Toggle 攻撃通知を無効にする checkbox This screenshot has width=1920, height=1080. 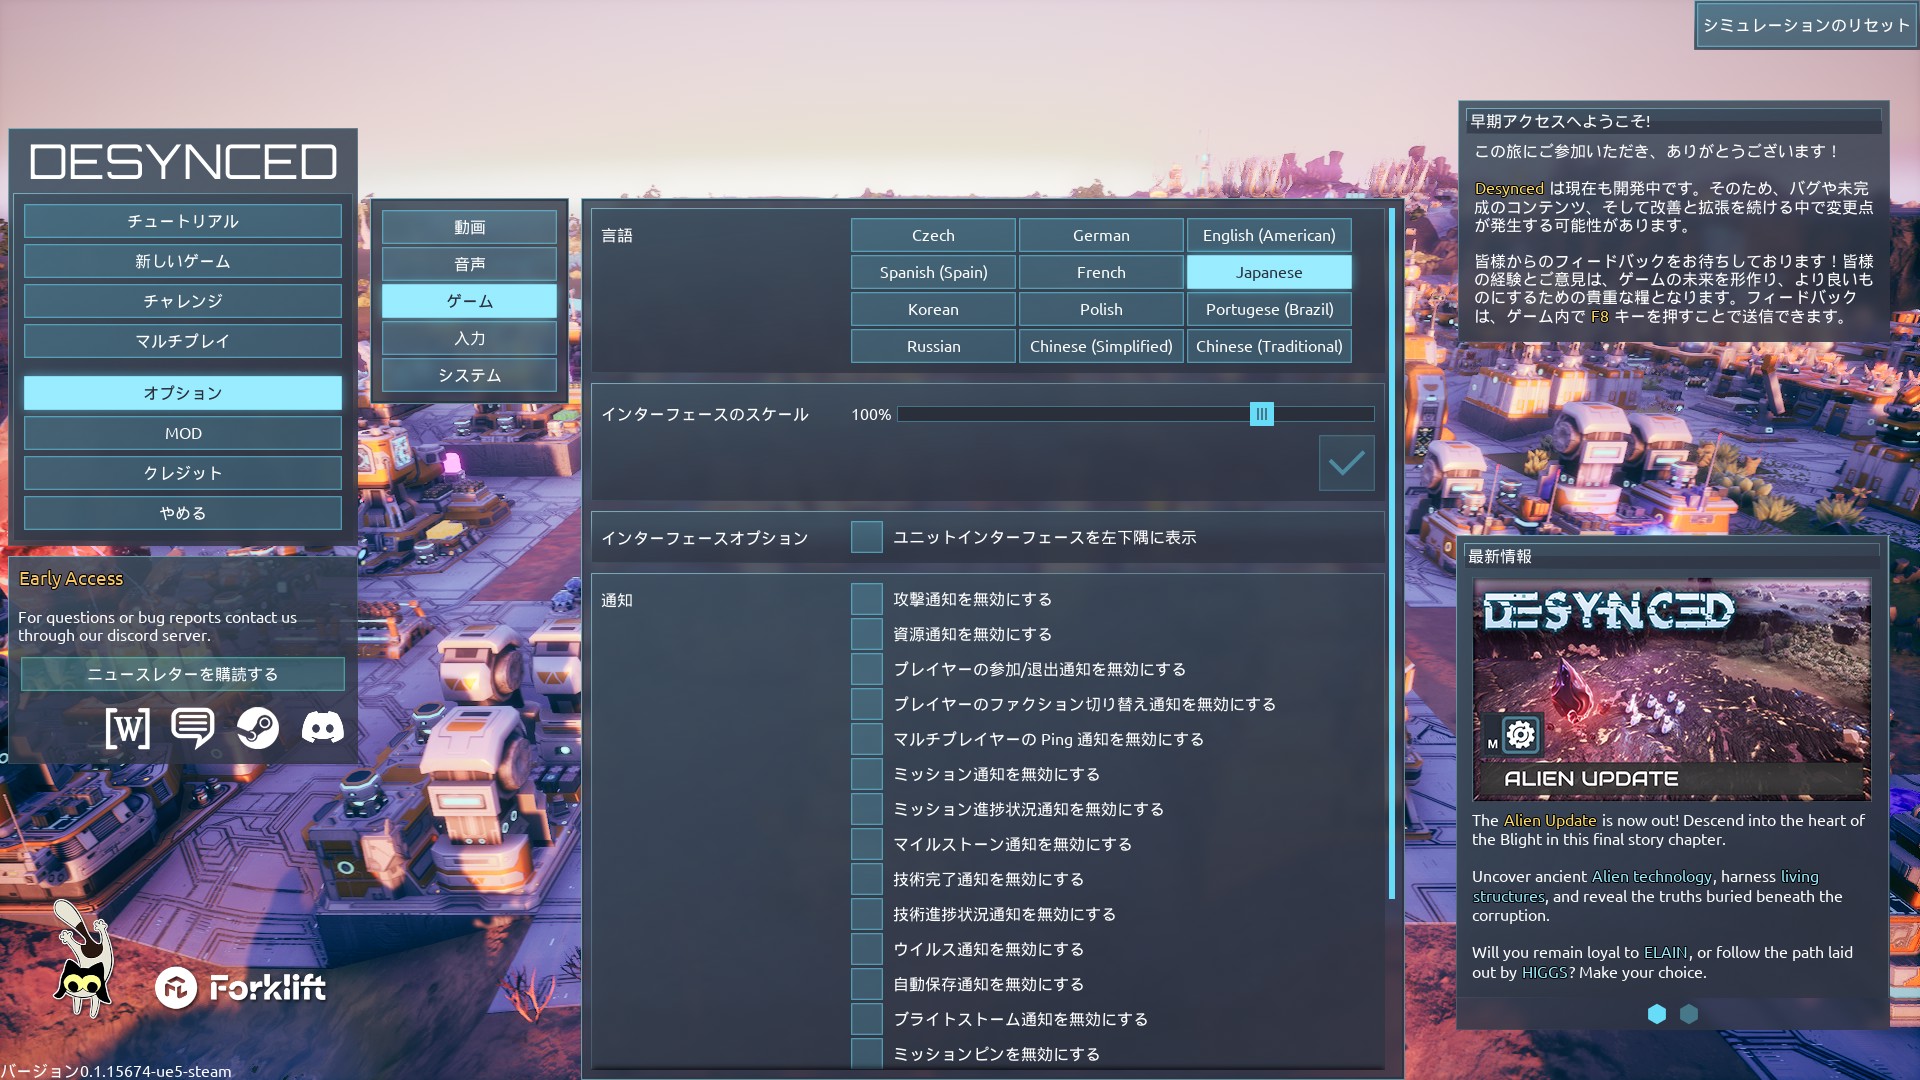(x=867, y=599)
